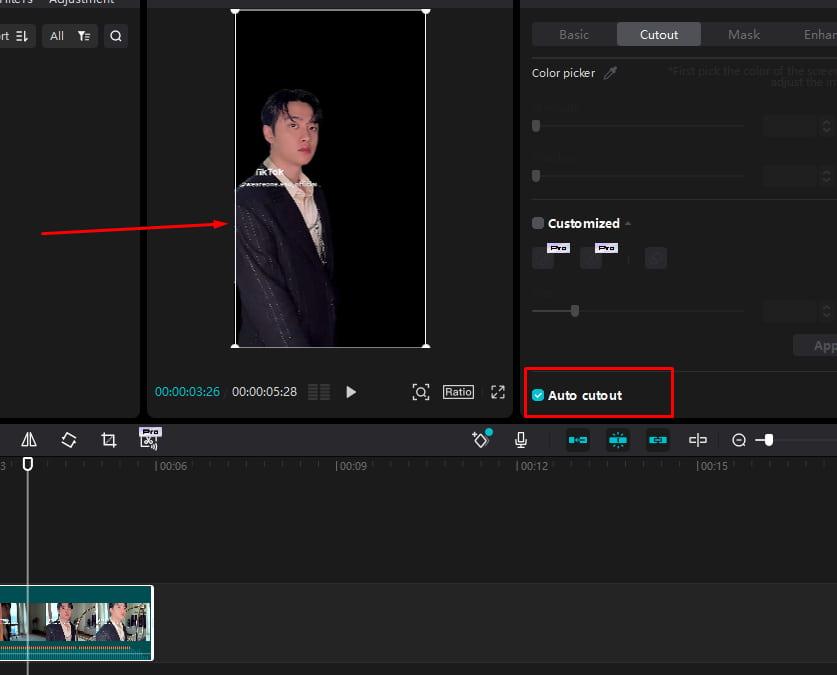Select the Mirror tool above the timeline
Image resolution: width=837 pixels, height=675 pixels.
coord(28,439)
